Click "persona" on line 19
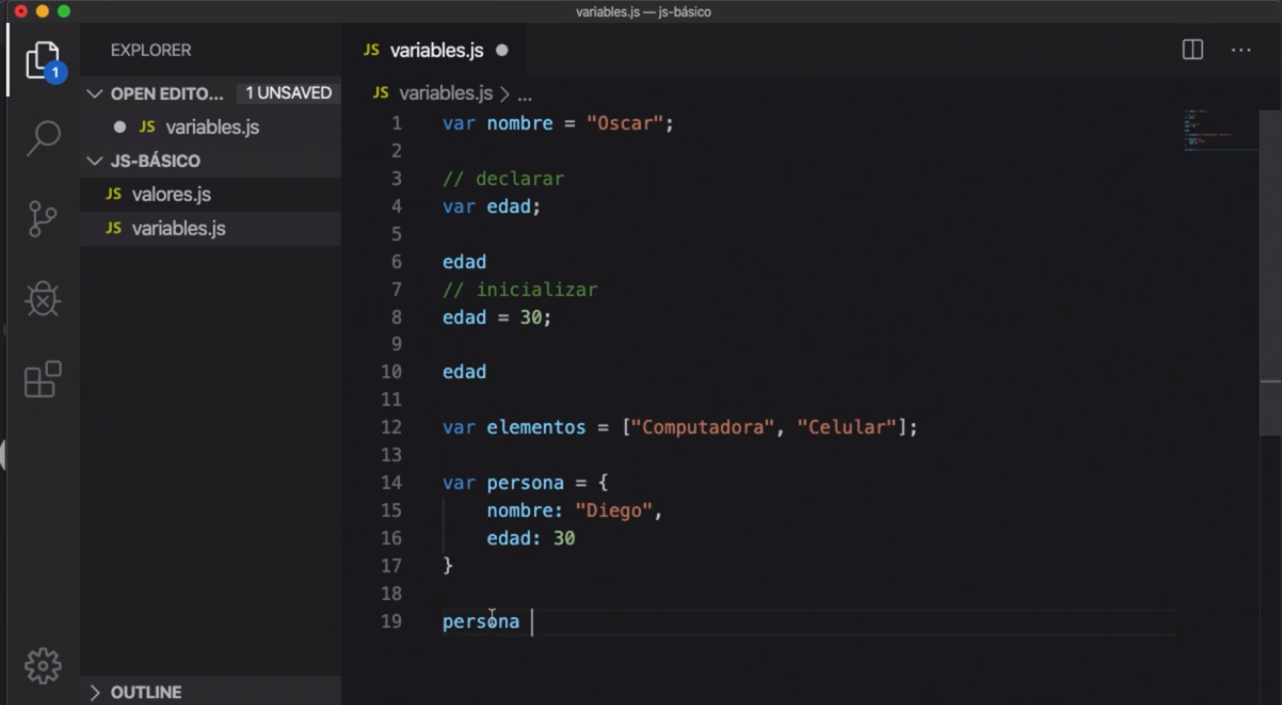This screenshot has height=705, width=1282. point(481,622)
